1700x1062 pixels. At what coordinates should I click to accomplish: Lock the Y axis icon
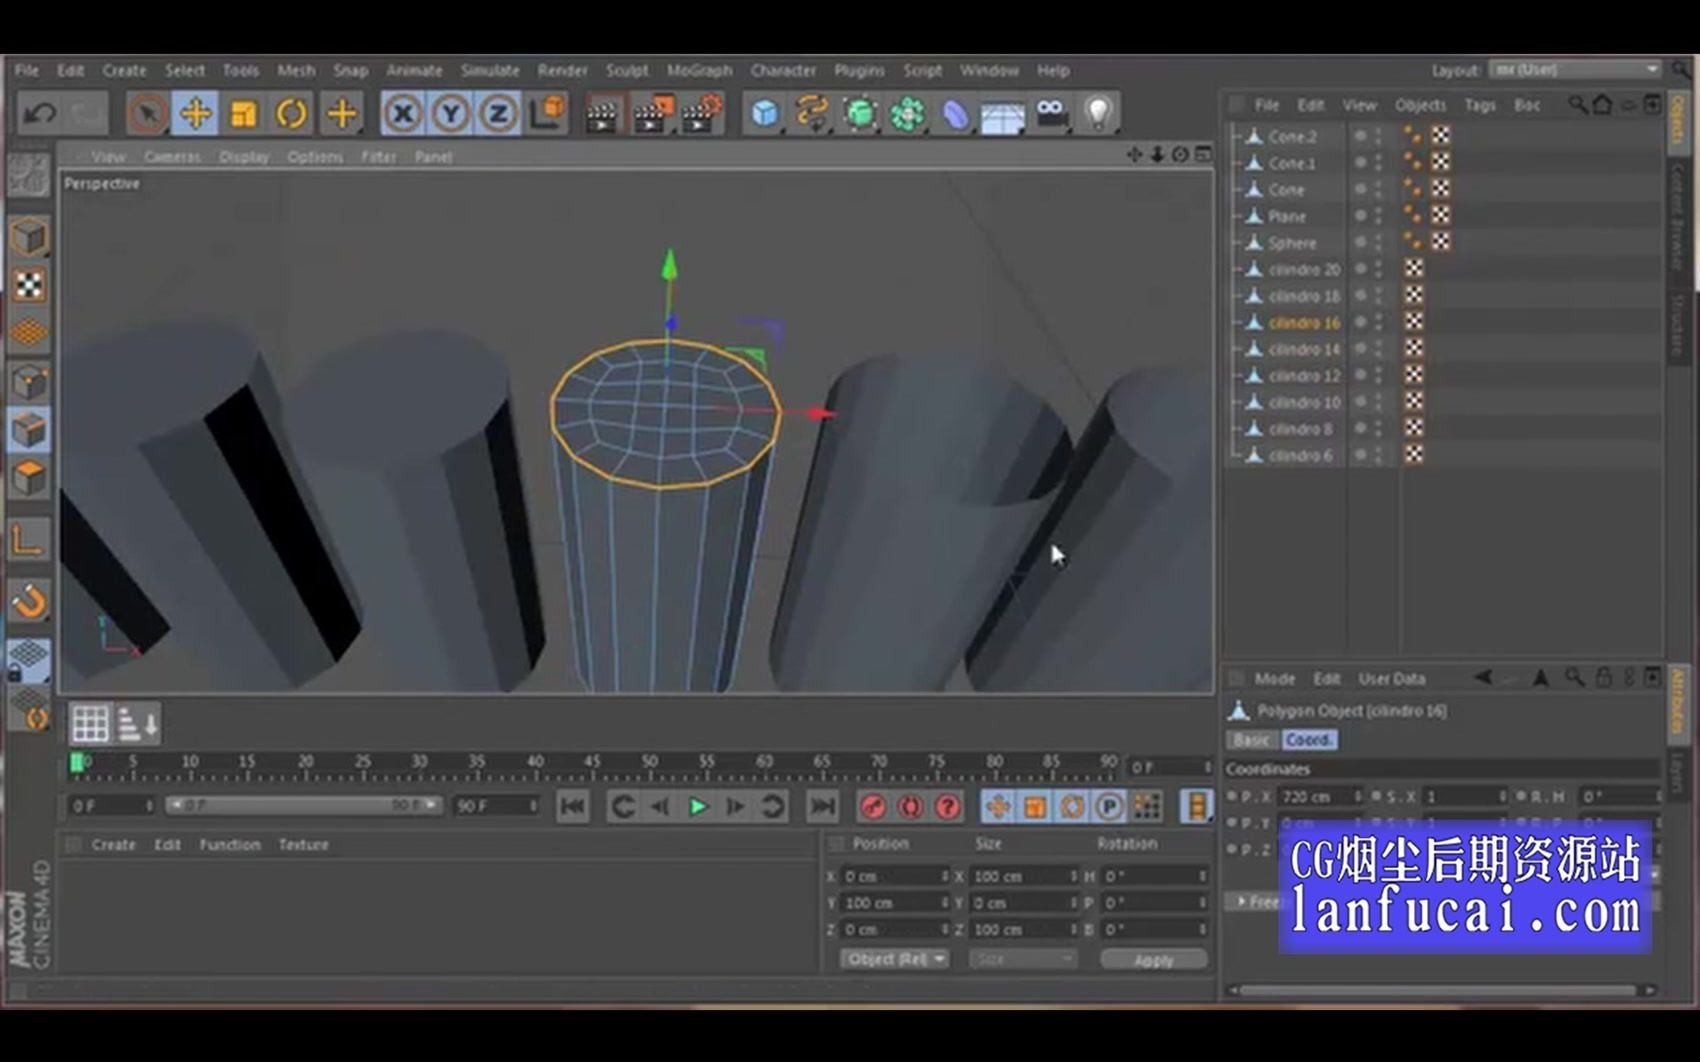click(451, 113)
